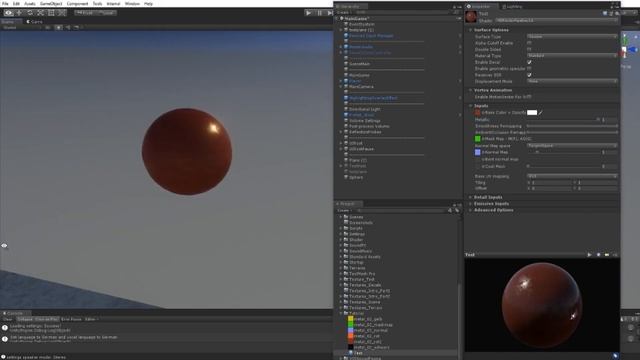
Task: Click Clear in the Console toolbar
Action: click(8, 319)
